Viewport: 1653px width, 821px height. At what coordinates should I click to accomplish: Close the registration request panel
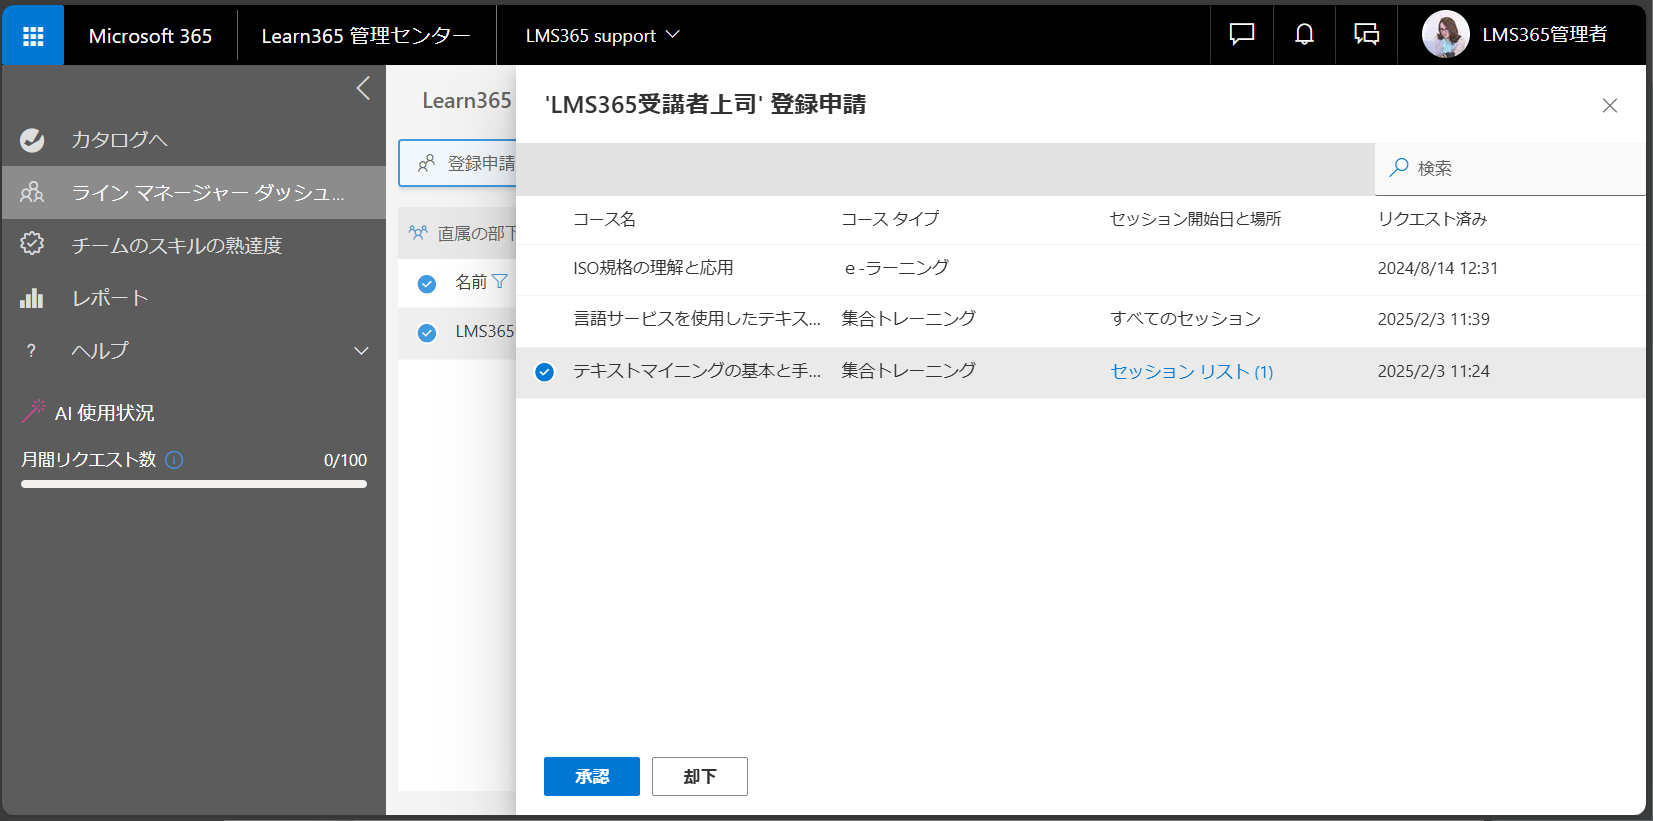(x=1609, y=106)
